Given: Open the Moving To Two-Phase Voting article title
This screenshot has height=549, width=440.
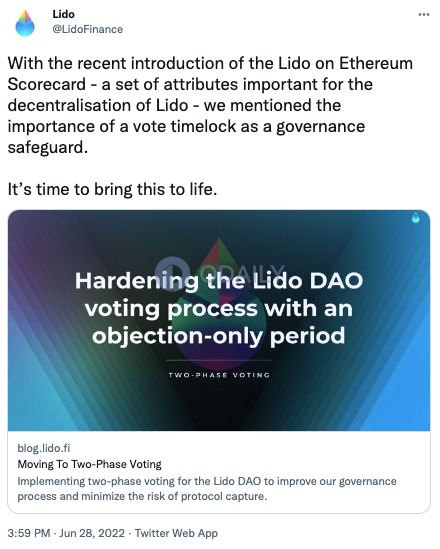Looking at the screenshot, I should (x=90, y=464).
